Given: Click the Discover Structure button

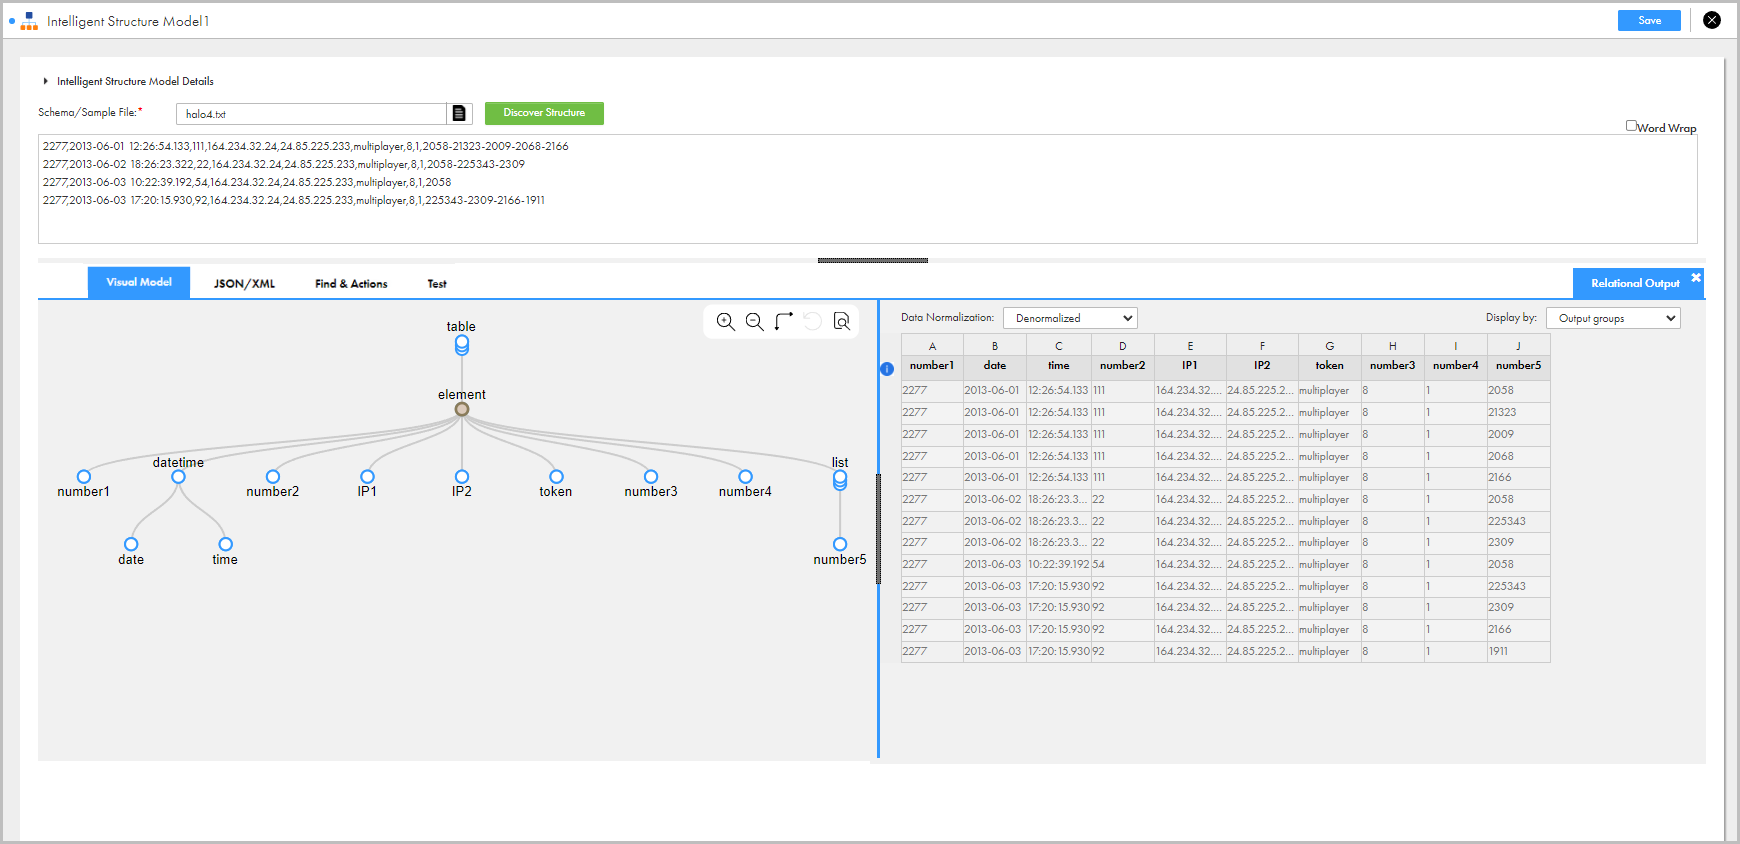Looking at the screenshot, I should 544,113.
